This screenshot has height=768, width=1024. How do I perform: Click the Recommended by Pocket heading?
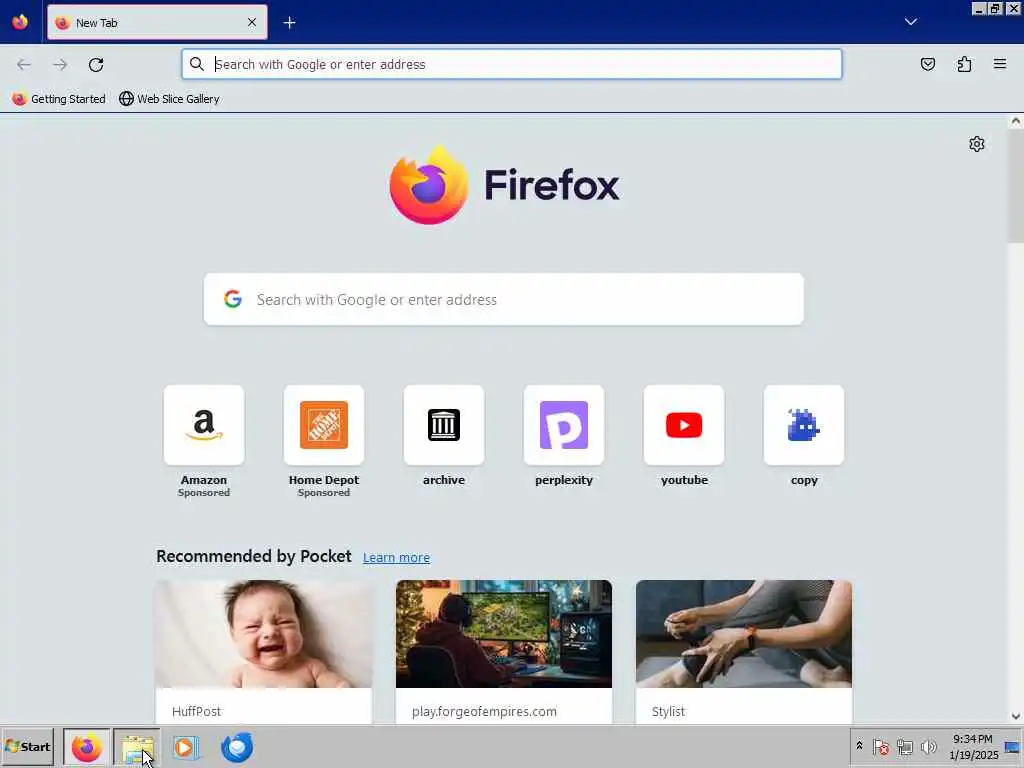pyautogui.click(x=253, y=556)
